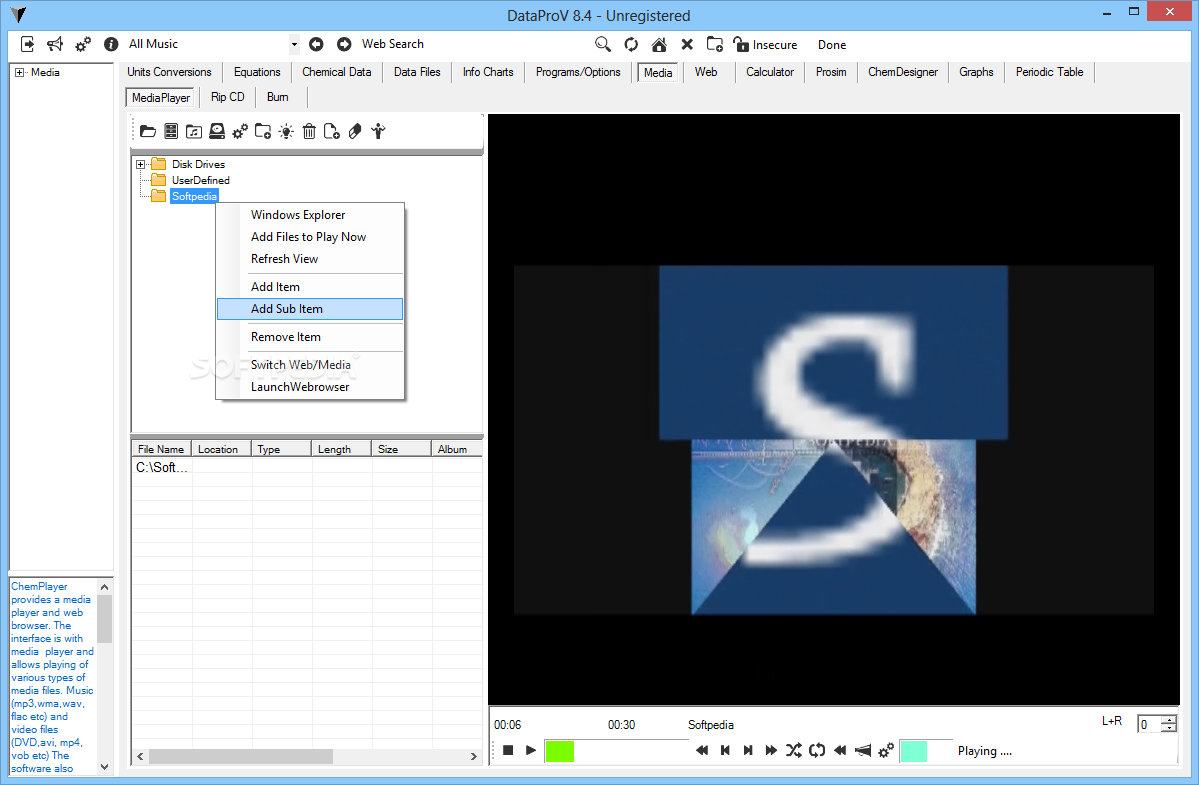This screenshot has width=1199, height=785.
Task: Click the Web Search label
Action: pyautogui.click(x=393, y=44)
